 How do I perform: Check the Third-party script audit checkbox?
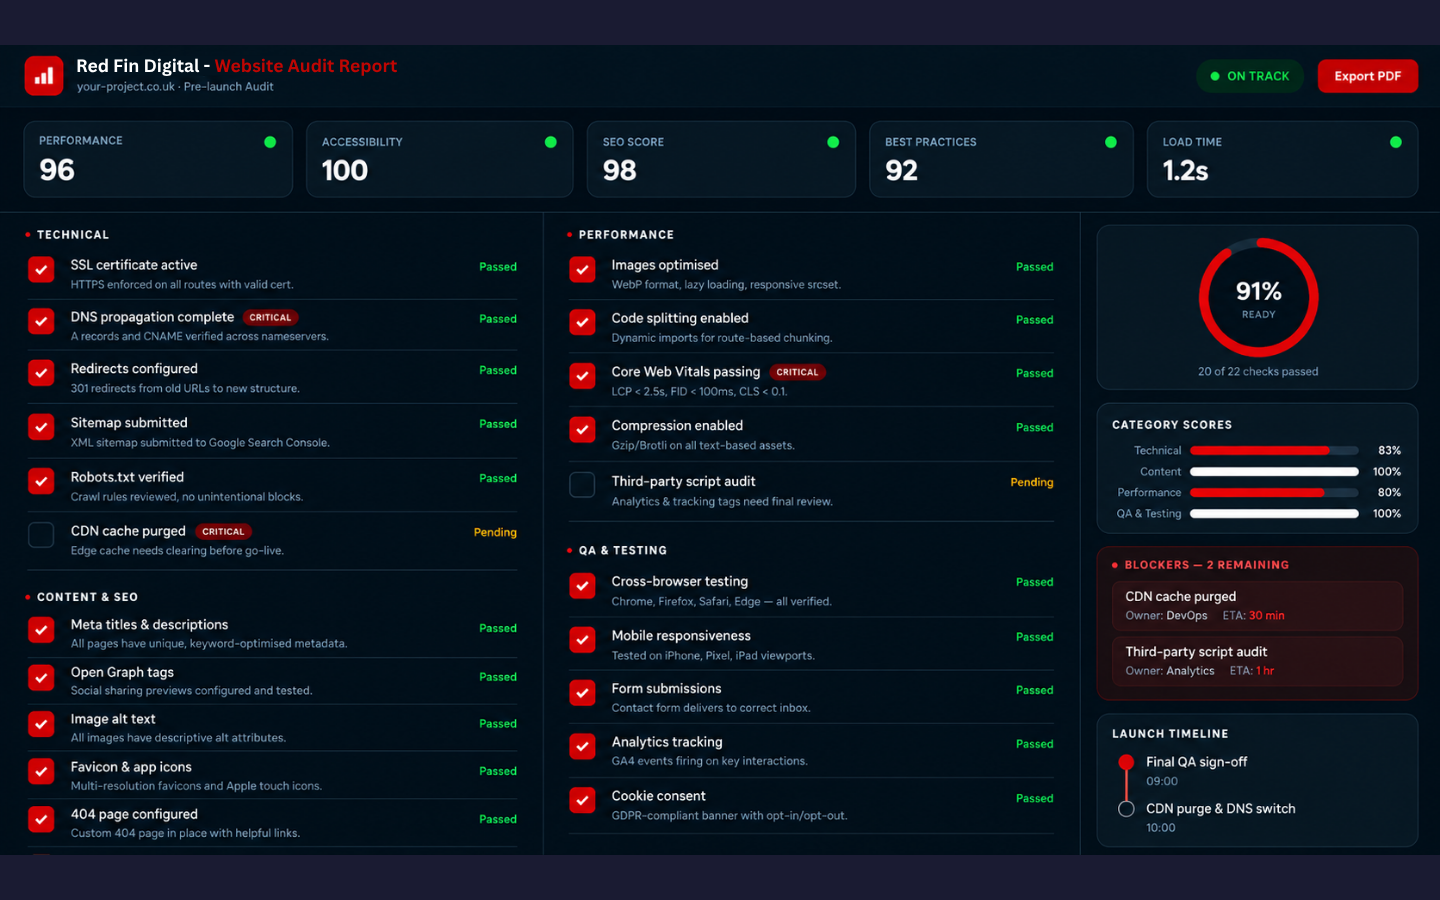click(582, 485)
